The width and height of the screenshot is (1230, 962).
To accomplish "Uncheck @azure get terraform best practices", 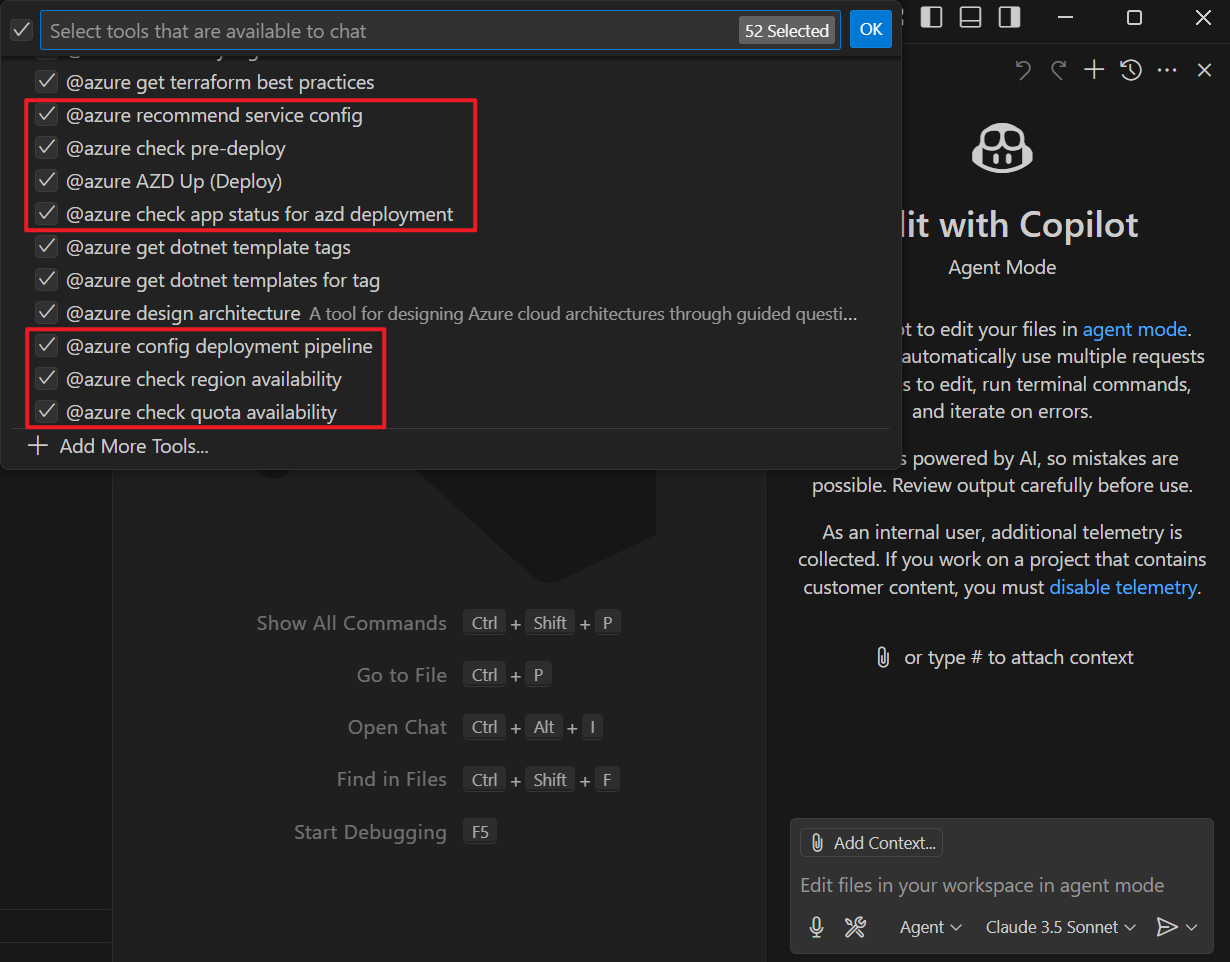I will (46, 81).
